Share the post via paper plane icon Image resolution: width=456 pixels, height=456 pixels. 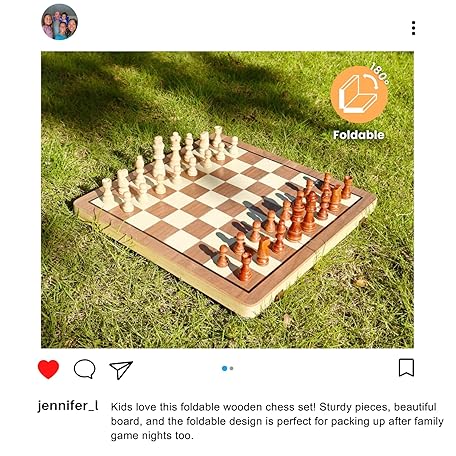[x=121, y=370]
